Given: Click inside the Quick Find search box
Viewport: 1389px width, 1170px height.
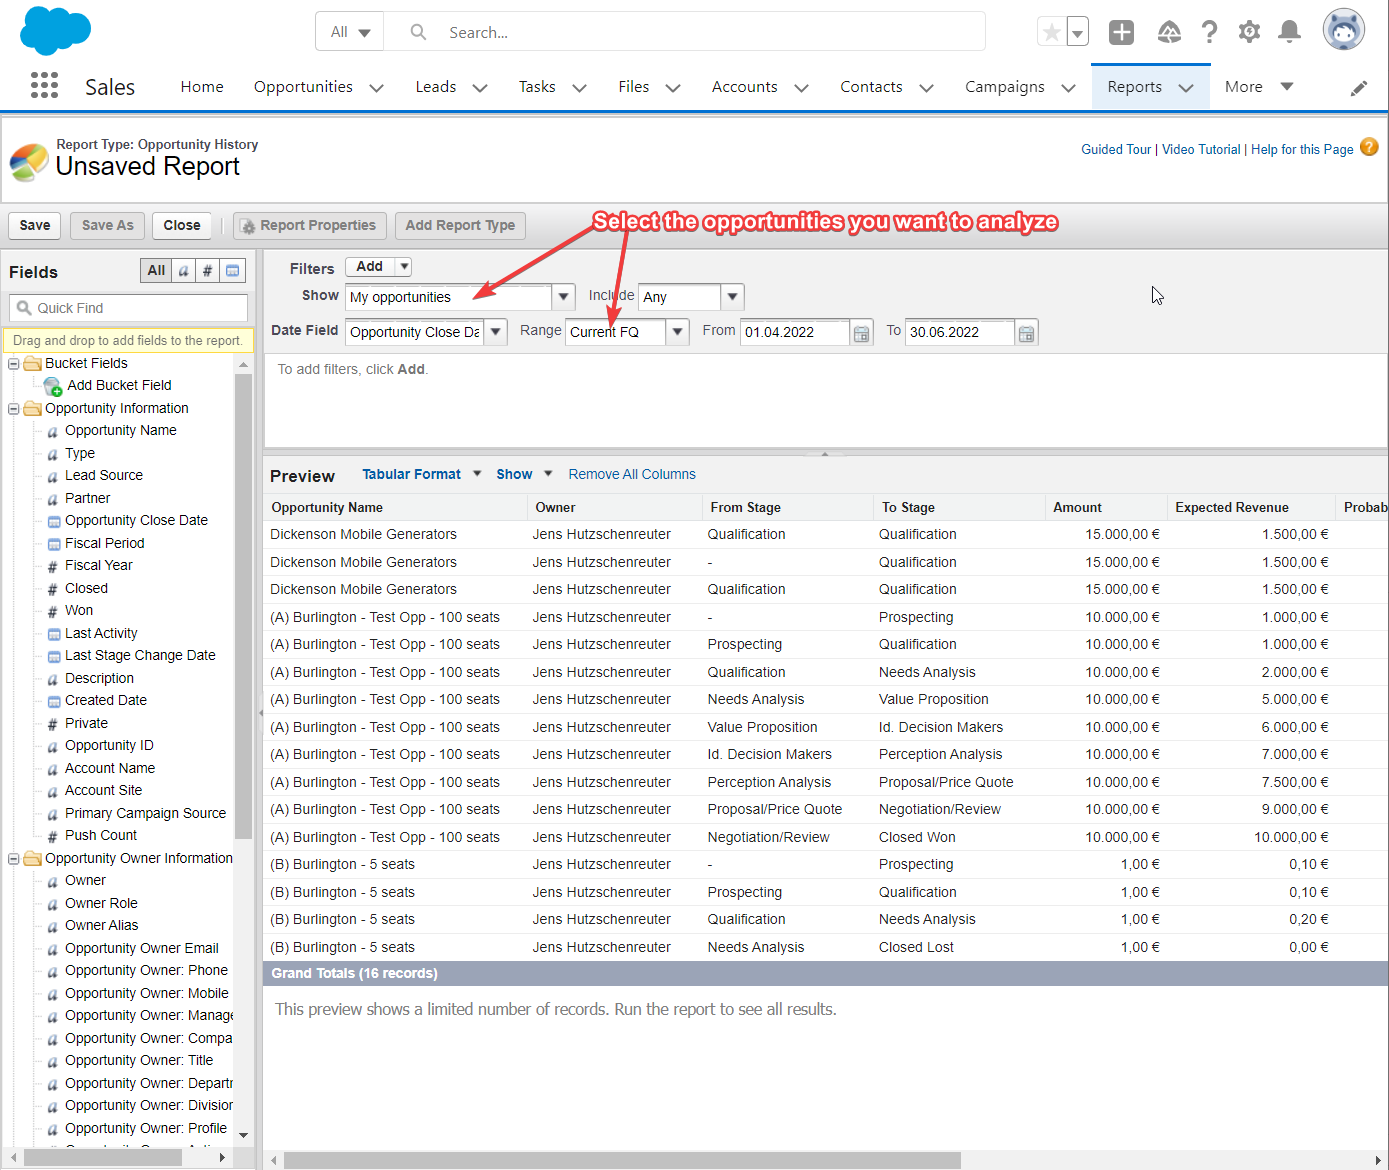Looking at the screenshot, I should tap(130, 307).
